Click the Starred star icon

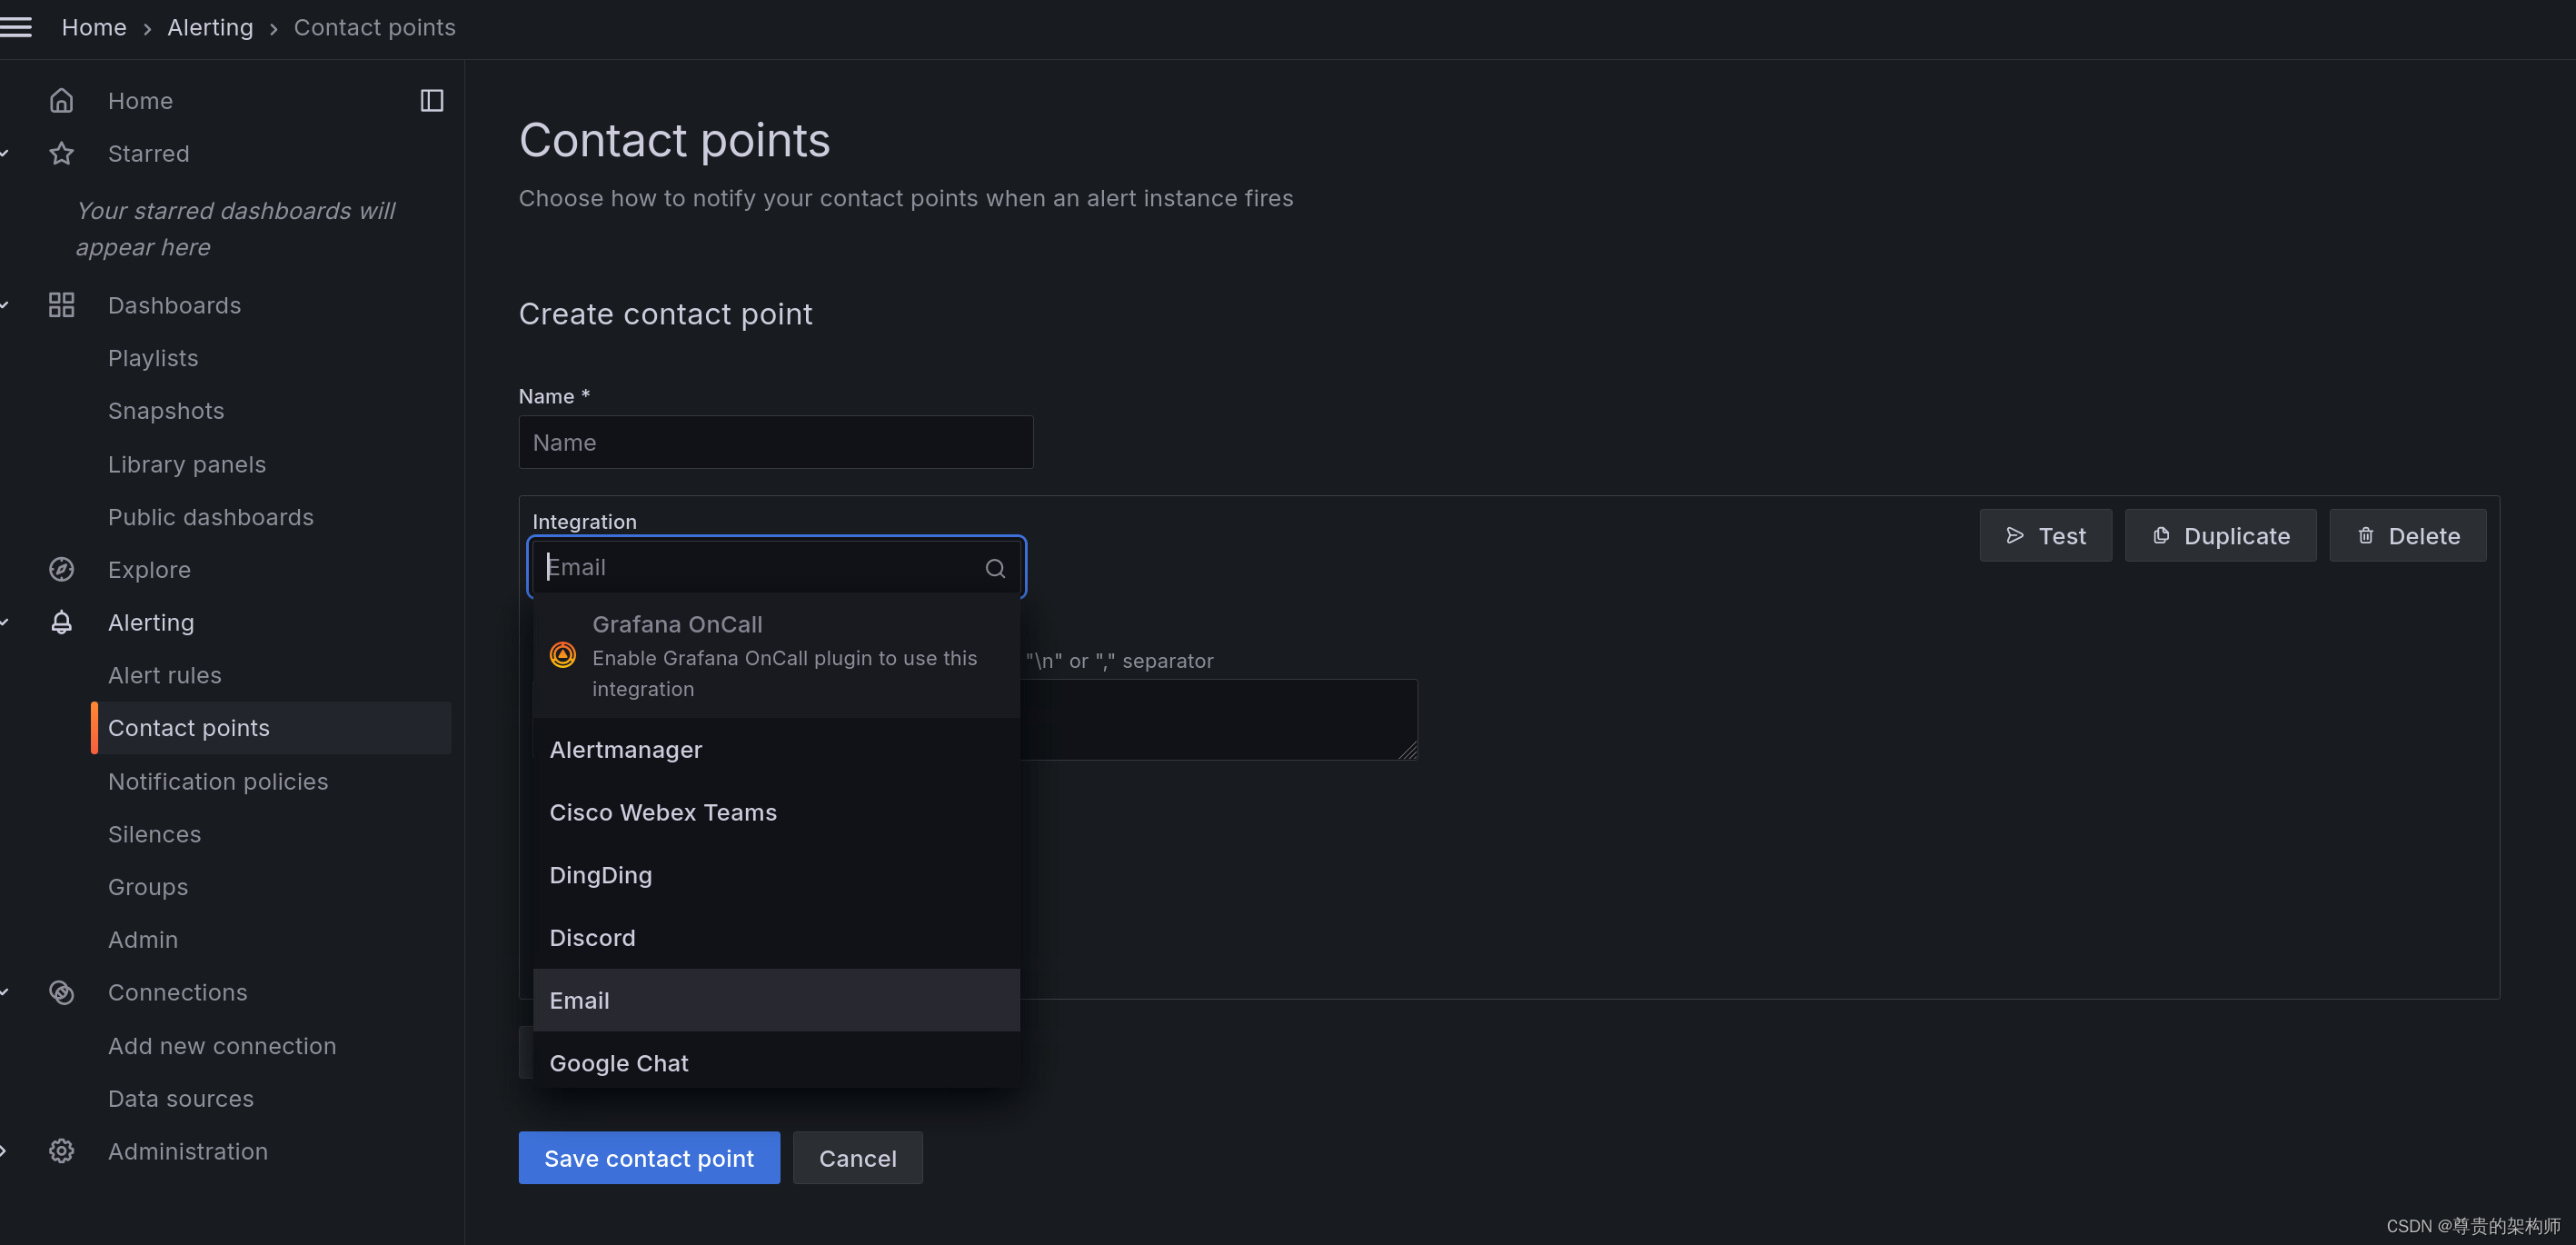pos(61,153)
